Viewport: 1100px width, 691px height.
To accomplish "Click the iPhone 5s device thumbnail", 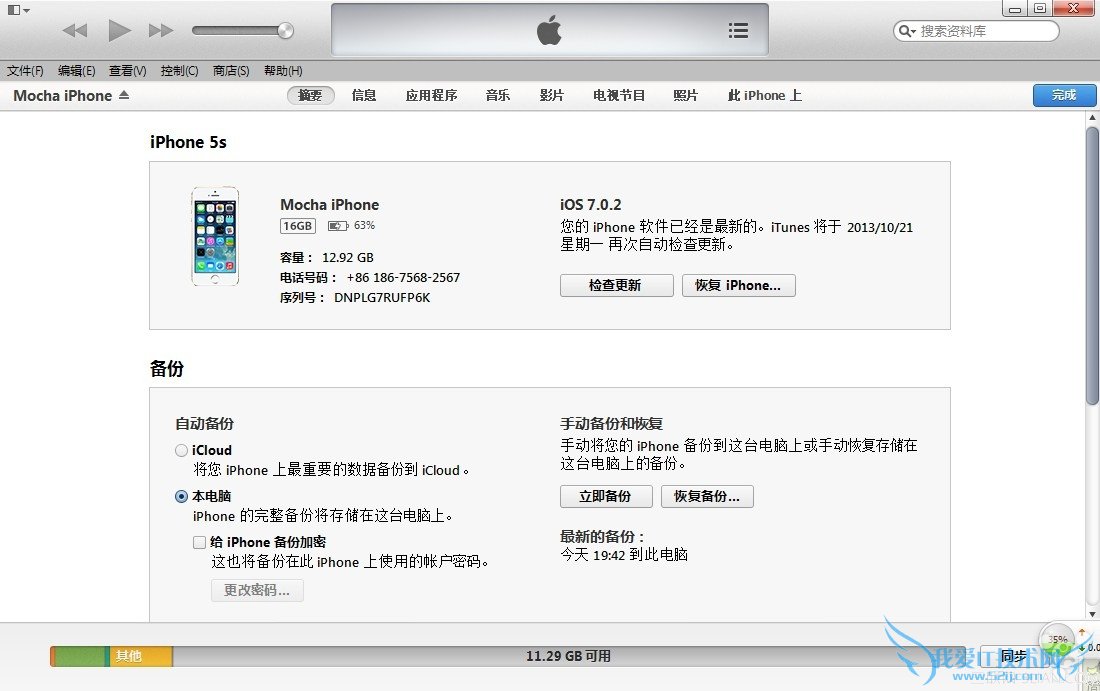I will [x=215, y=236].
